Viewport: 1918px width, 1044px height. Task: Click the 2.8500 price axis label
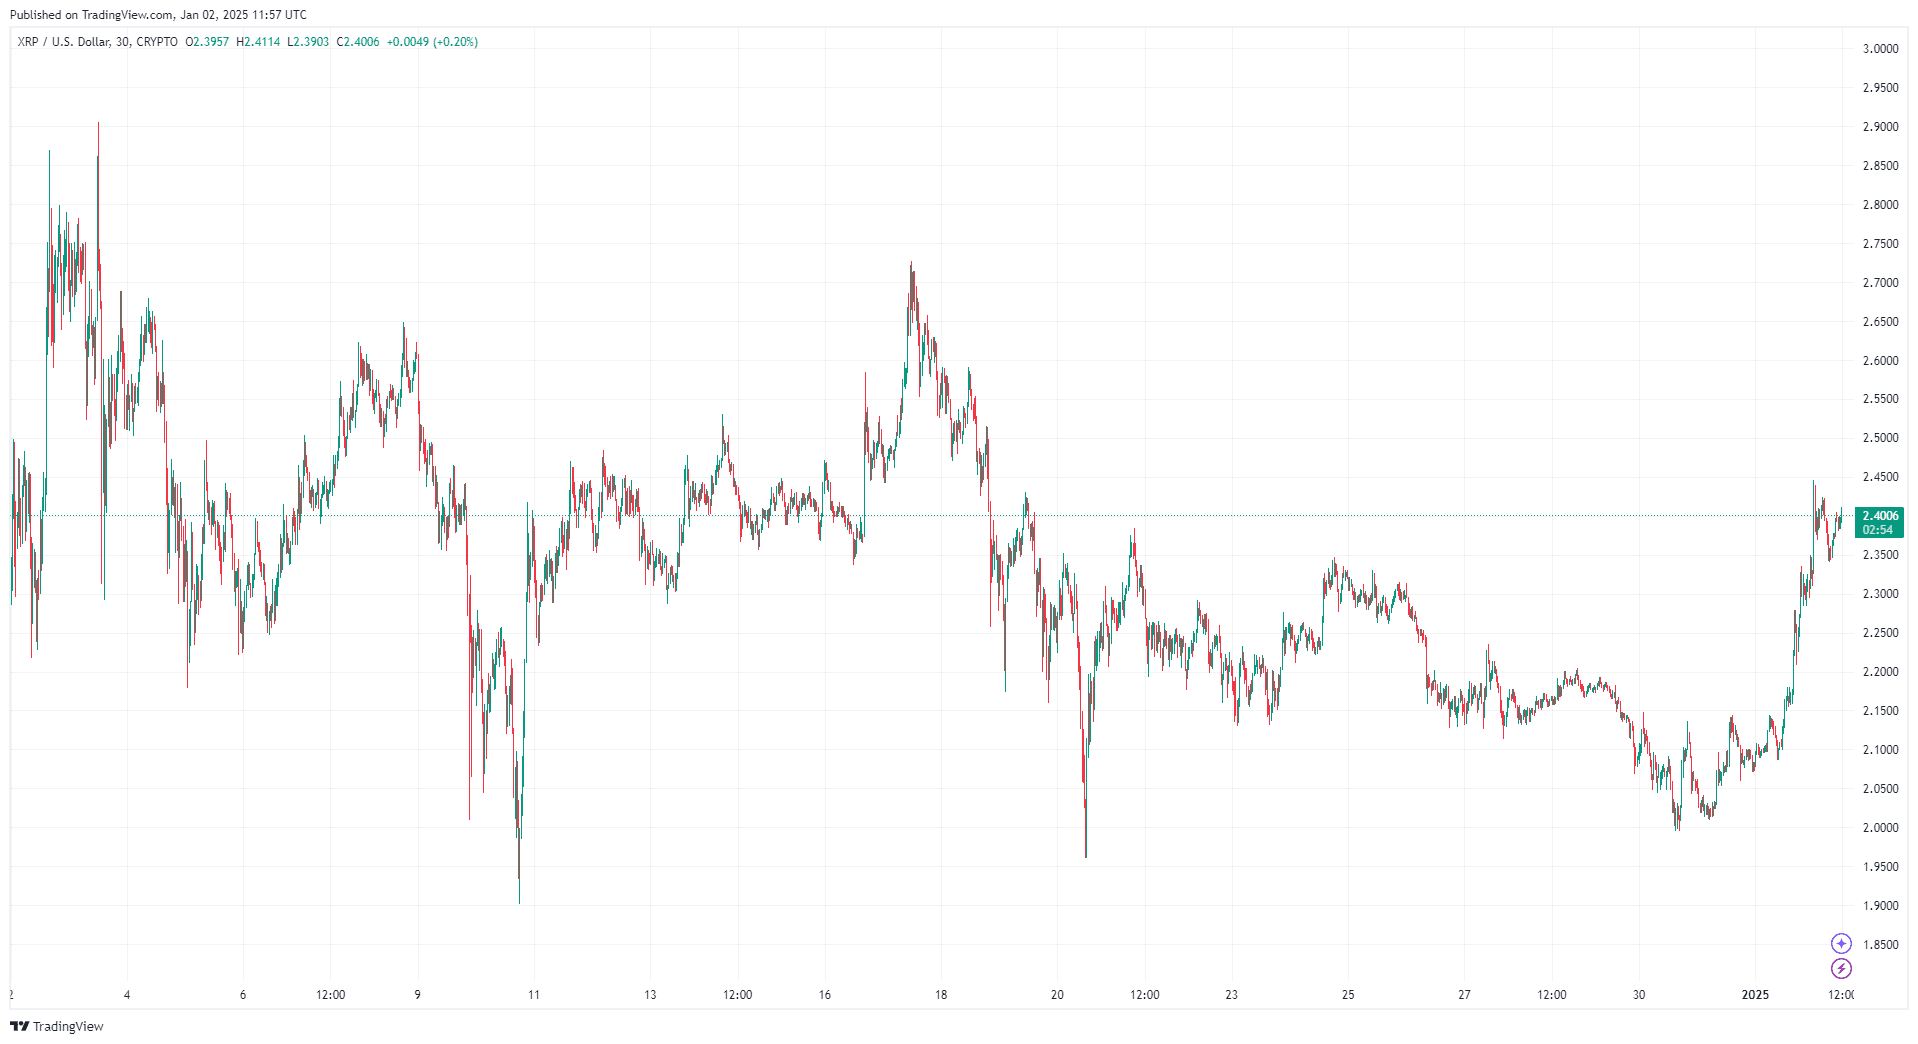pyautogui.click(x=1880, y=166)
